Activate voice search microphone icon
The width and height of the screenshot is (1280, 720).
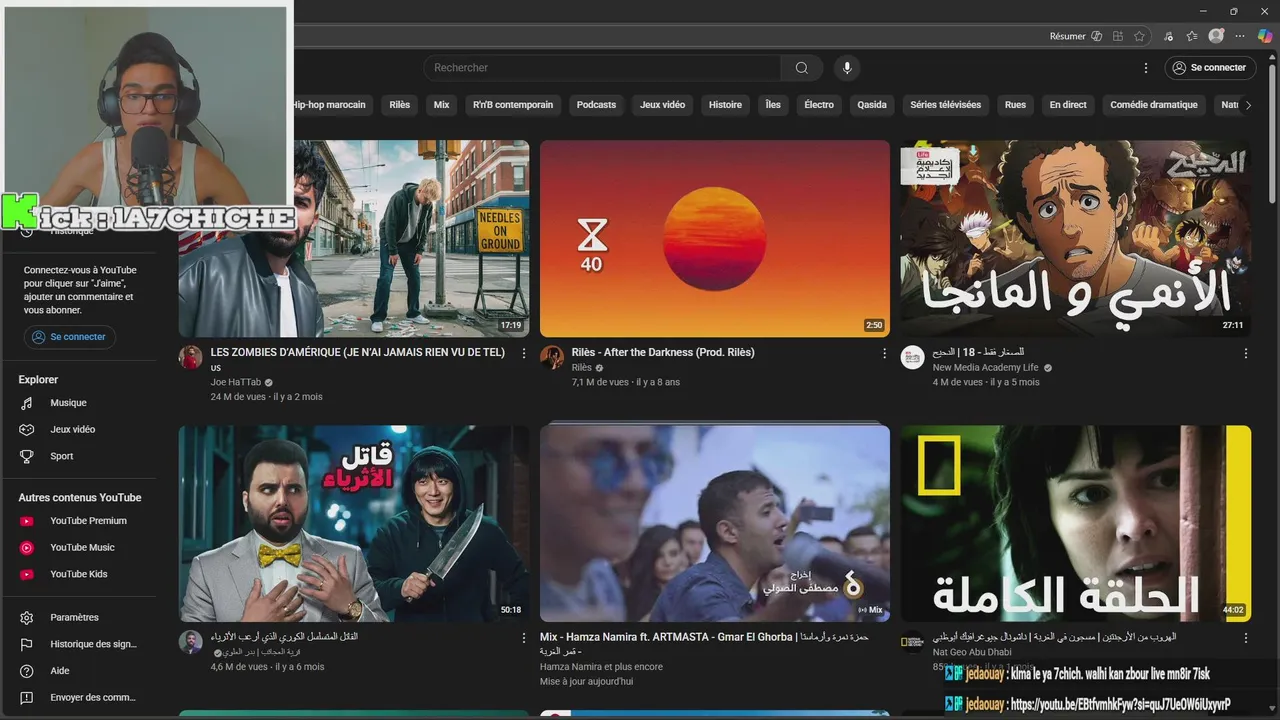[847, 68]
